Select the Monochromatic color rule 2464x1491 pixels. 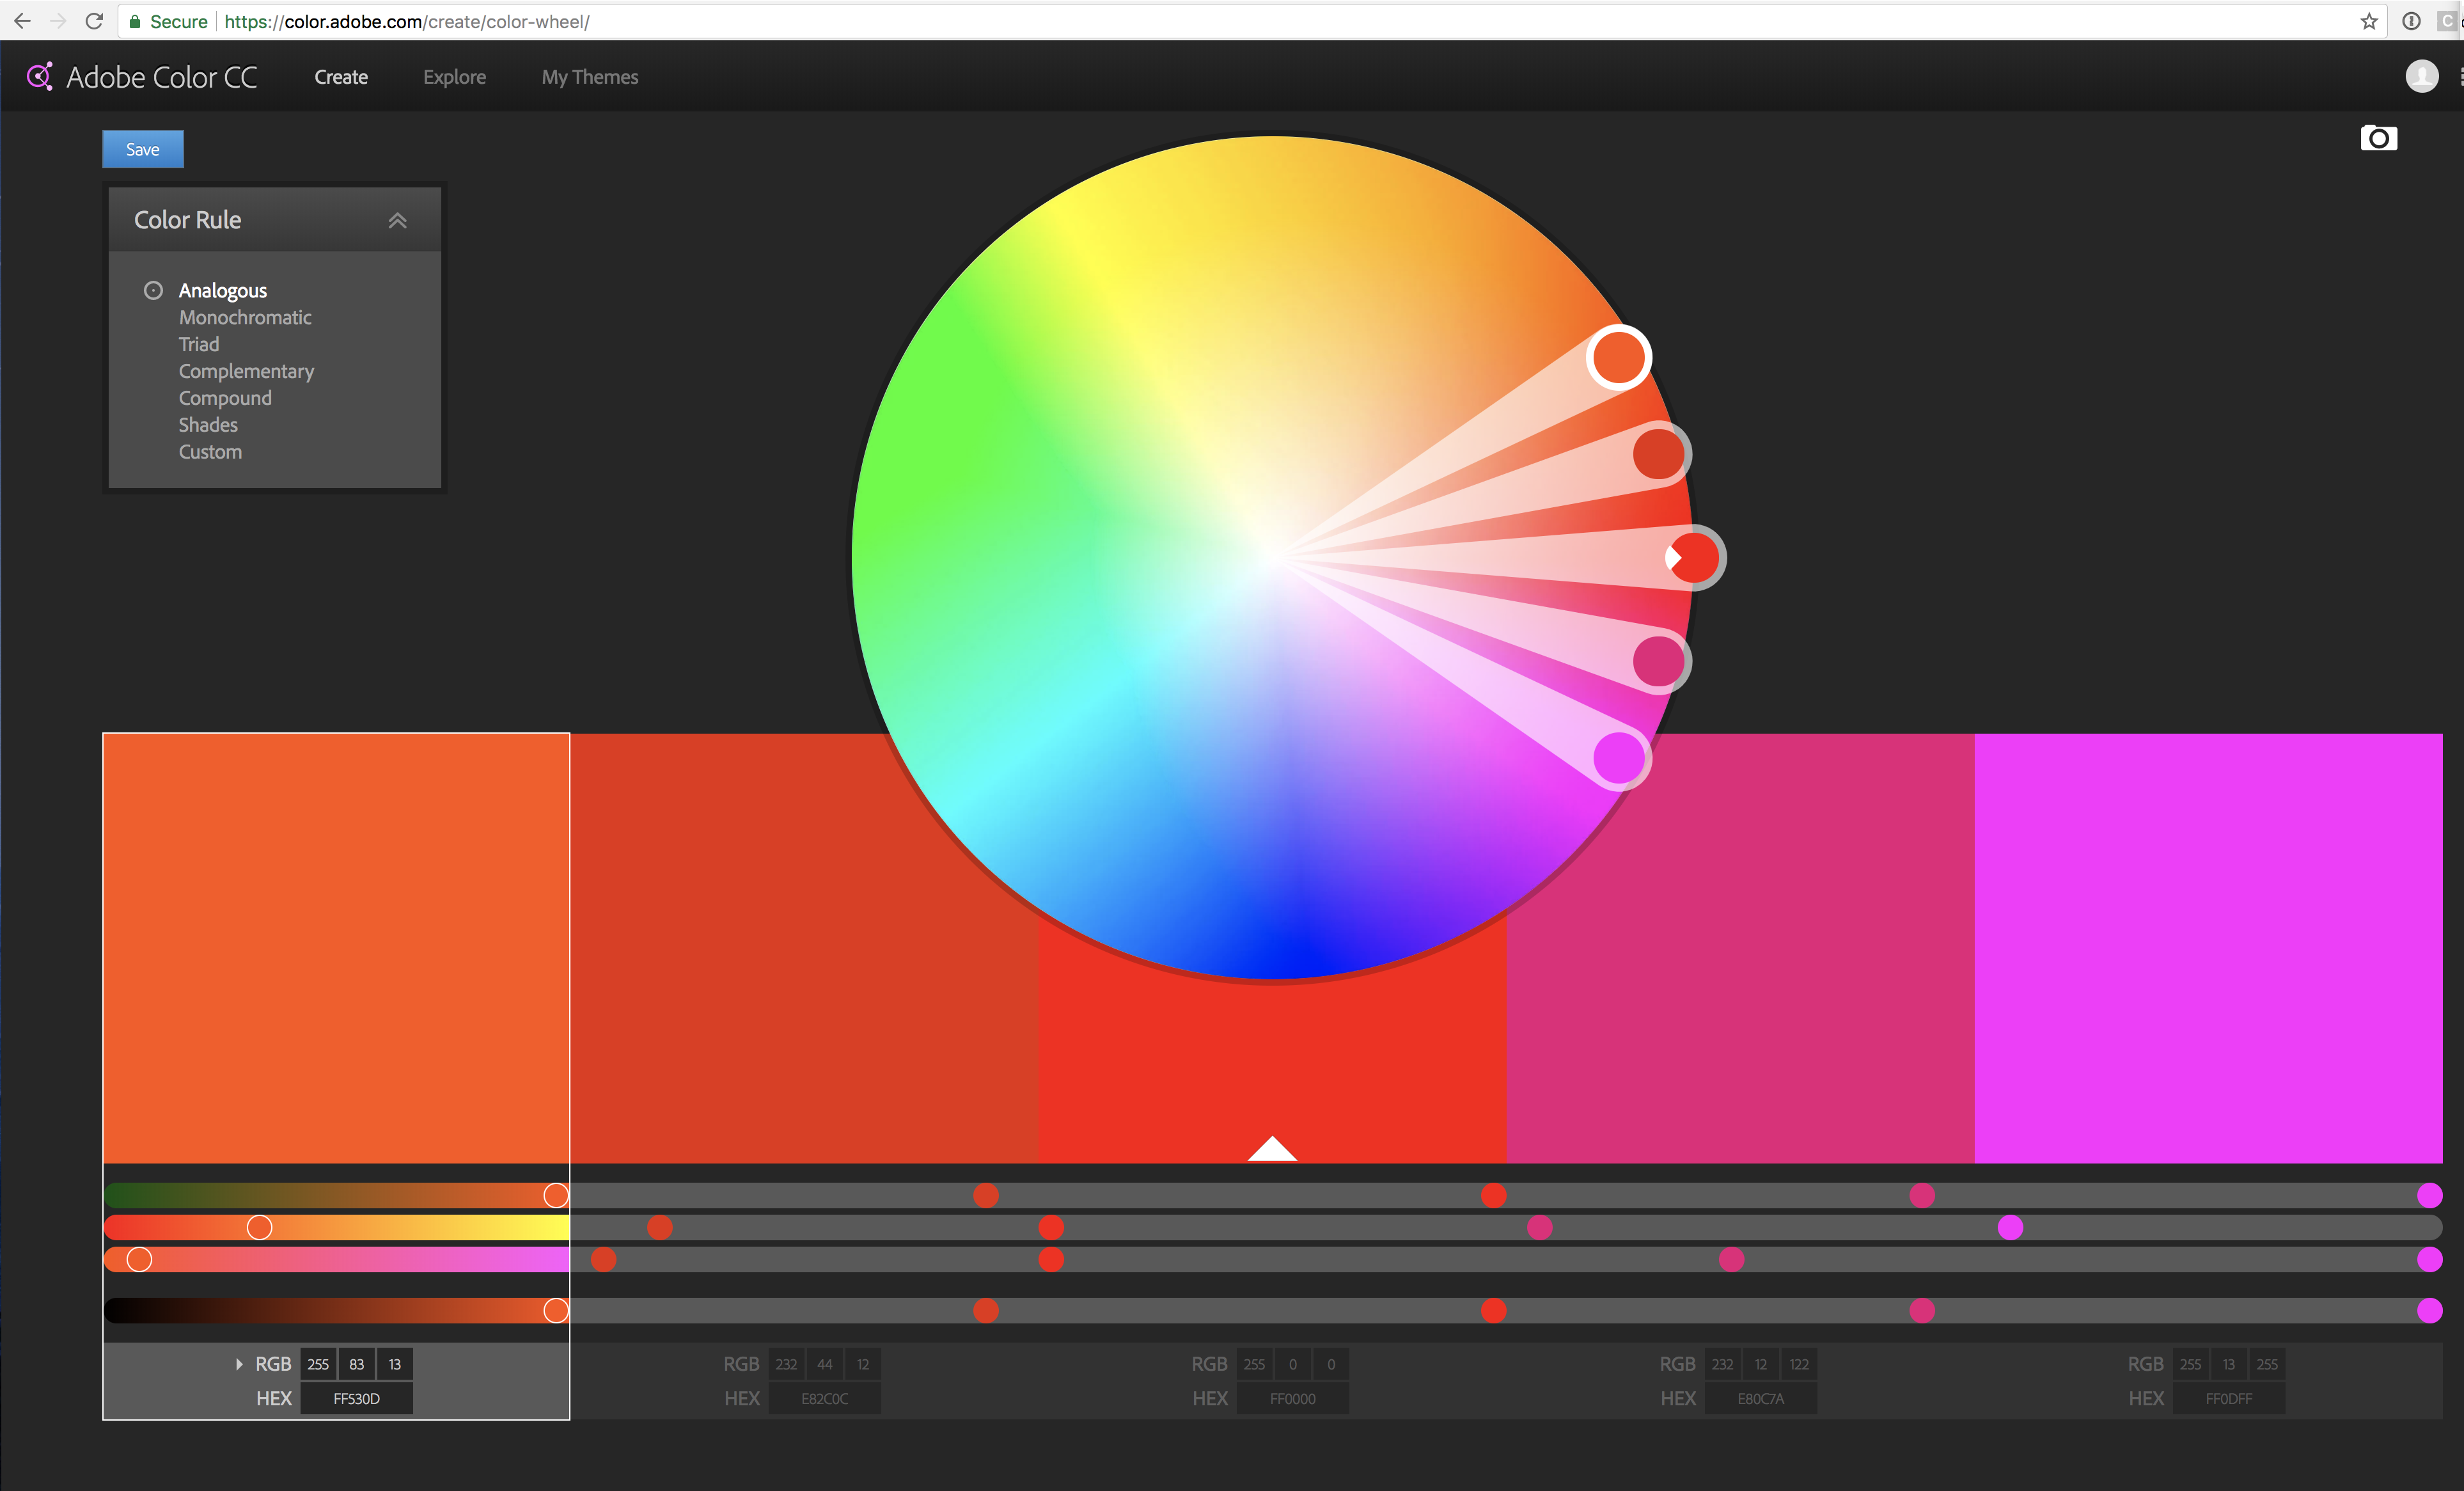245,317
